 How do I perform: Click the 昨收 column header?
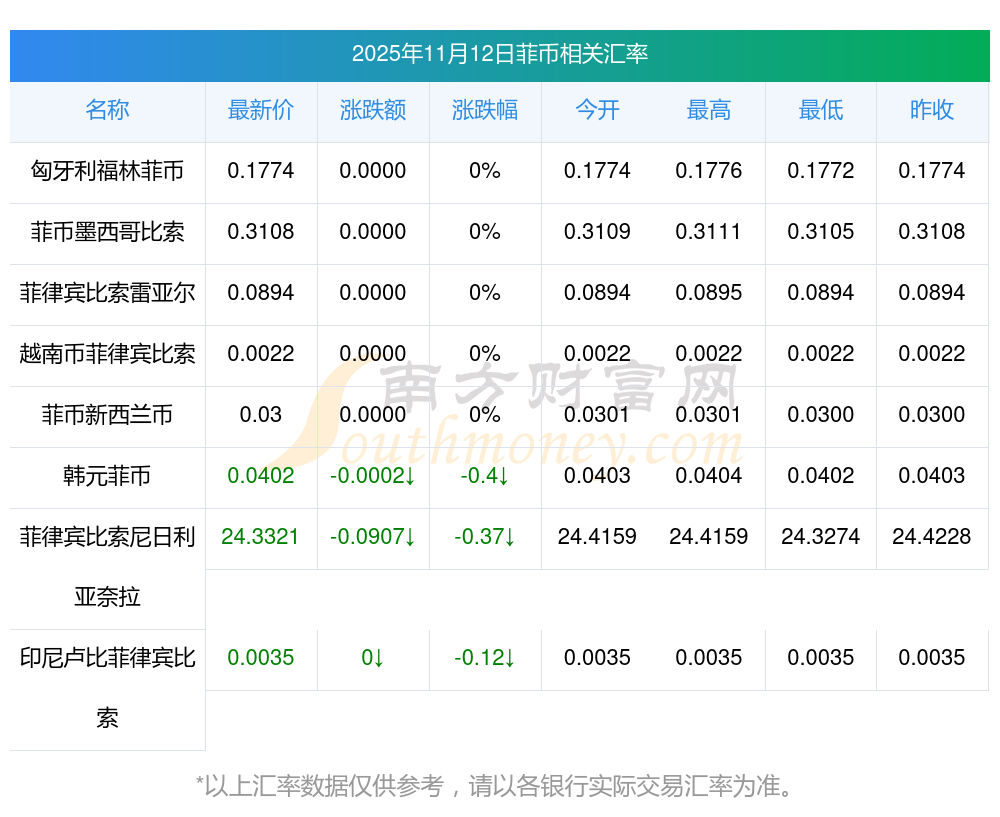click(x=932, y=111)
